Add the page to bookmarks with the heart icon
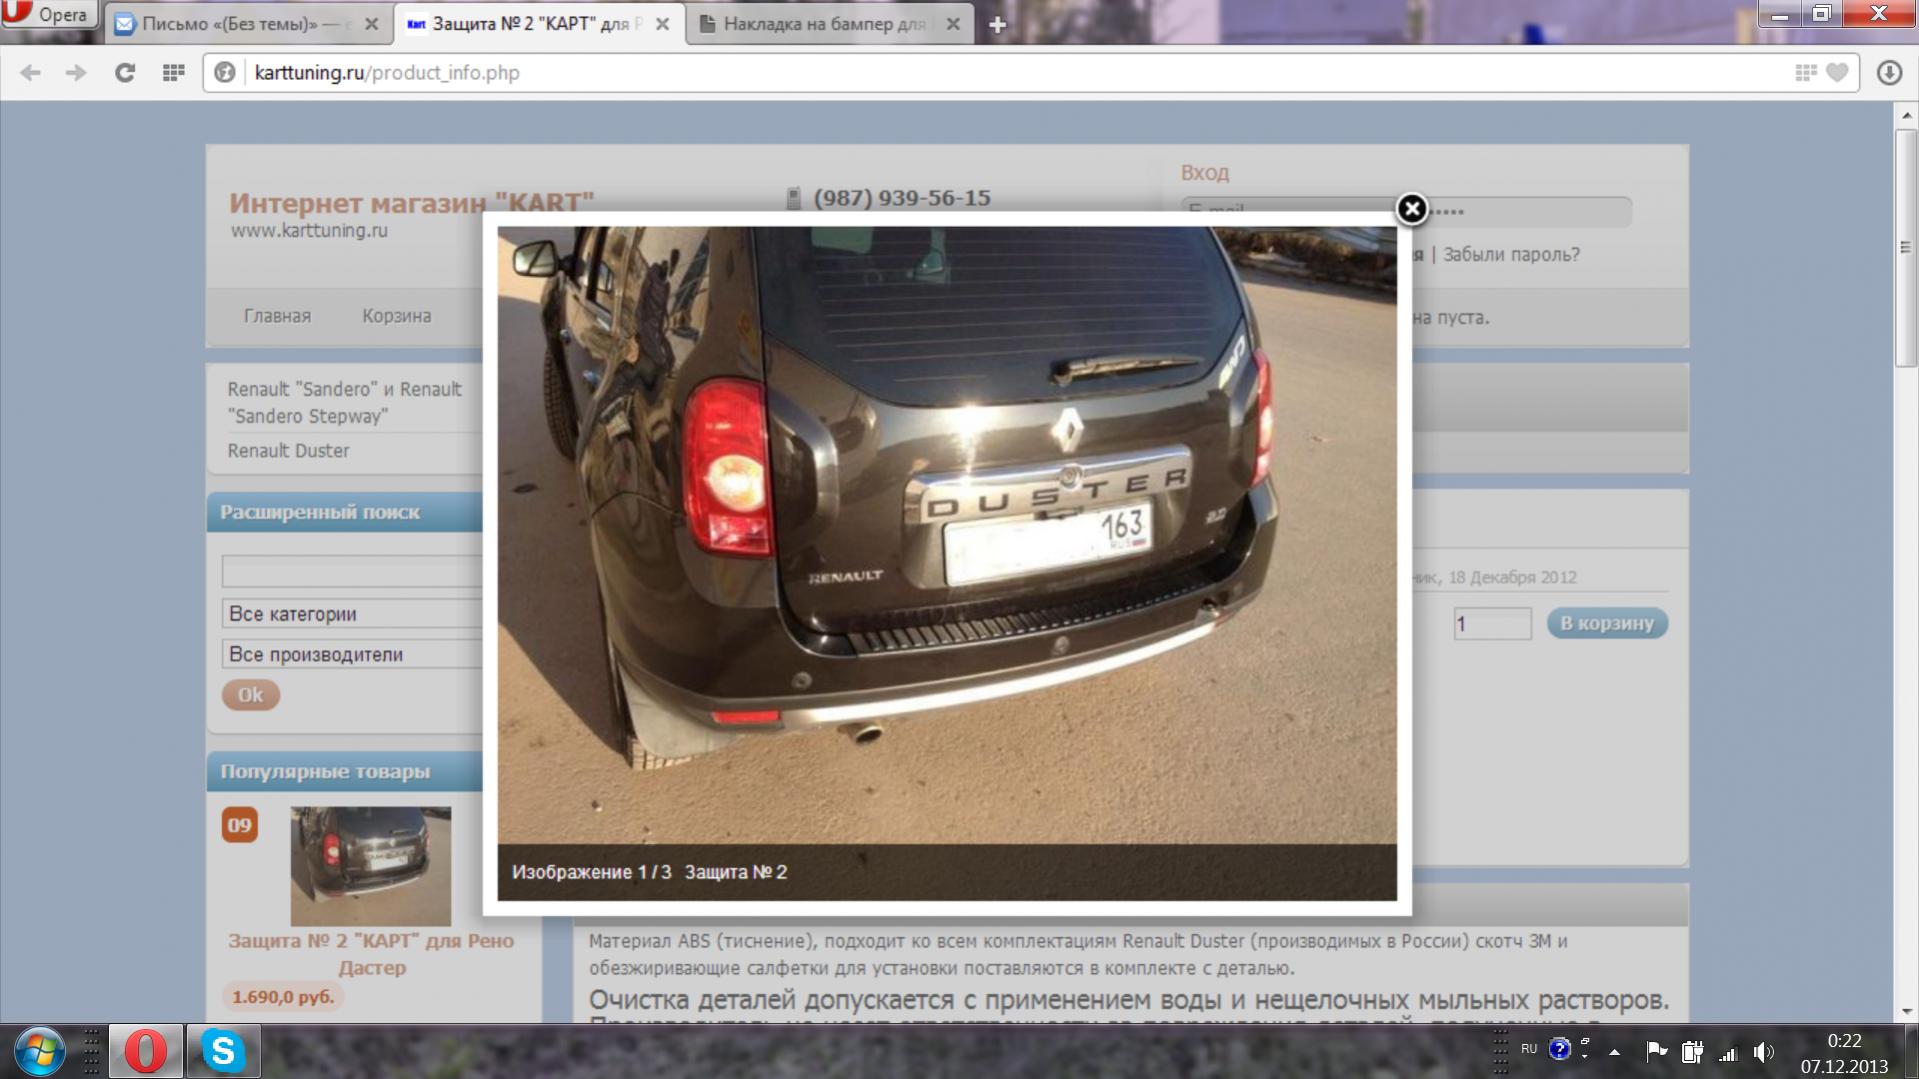 click(1837, 73)
